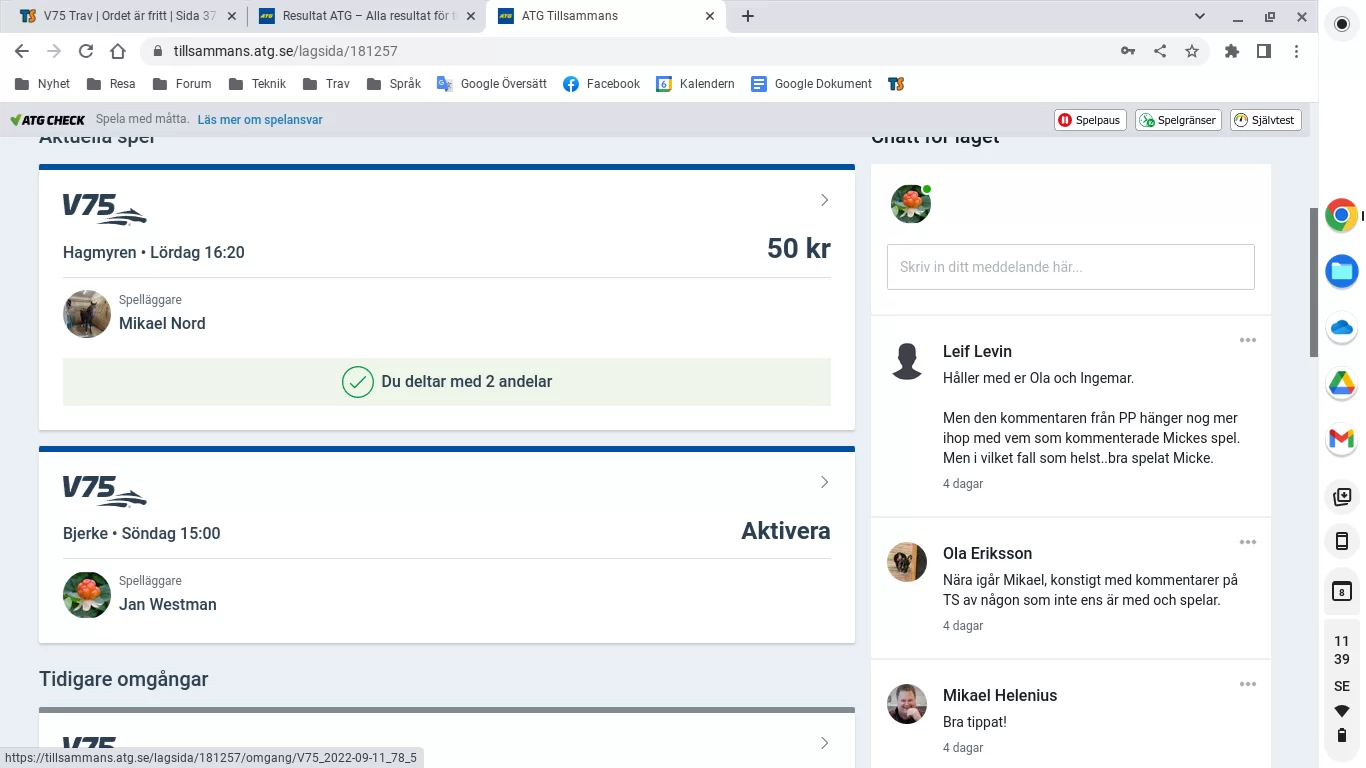The height and width of the screenshot is (768, 1366).
Task: Open Spelgränser settings
Action: click(x=1178, y=120)
